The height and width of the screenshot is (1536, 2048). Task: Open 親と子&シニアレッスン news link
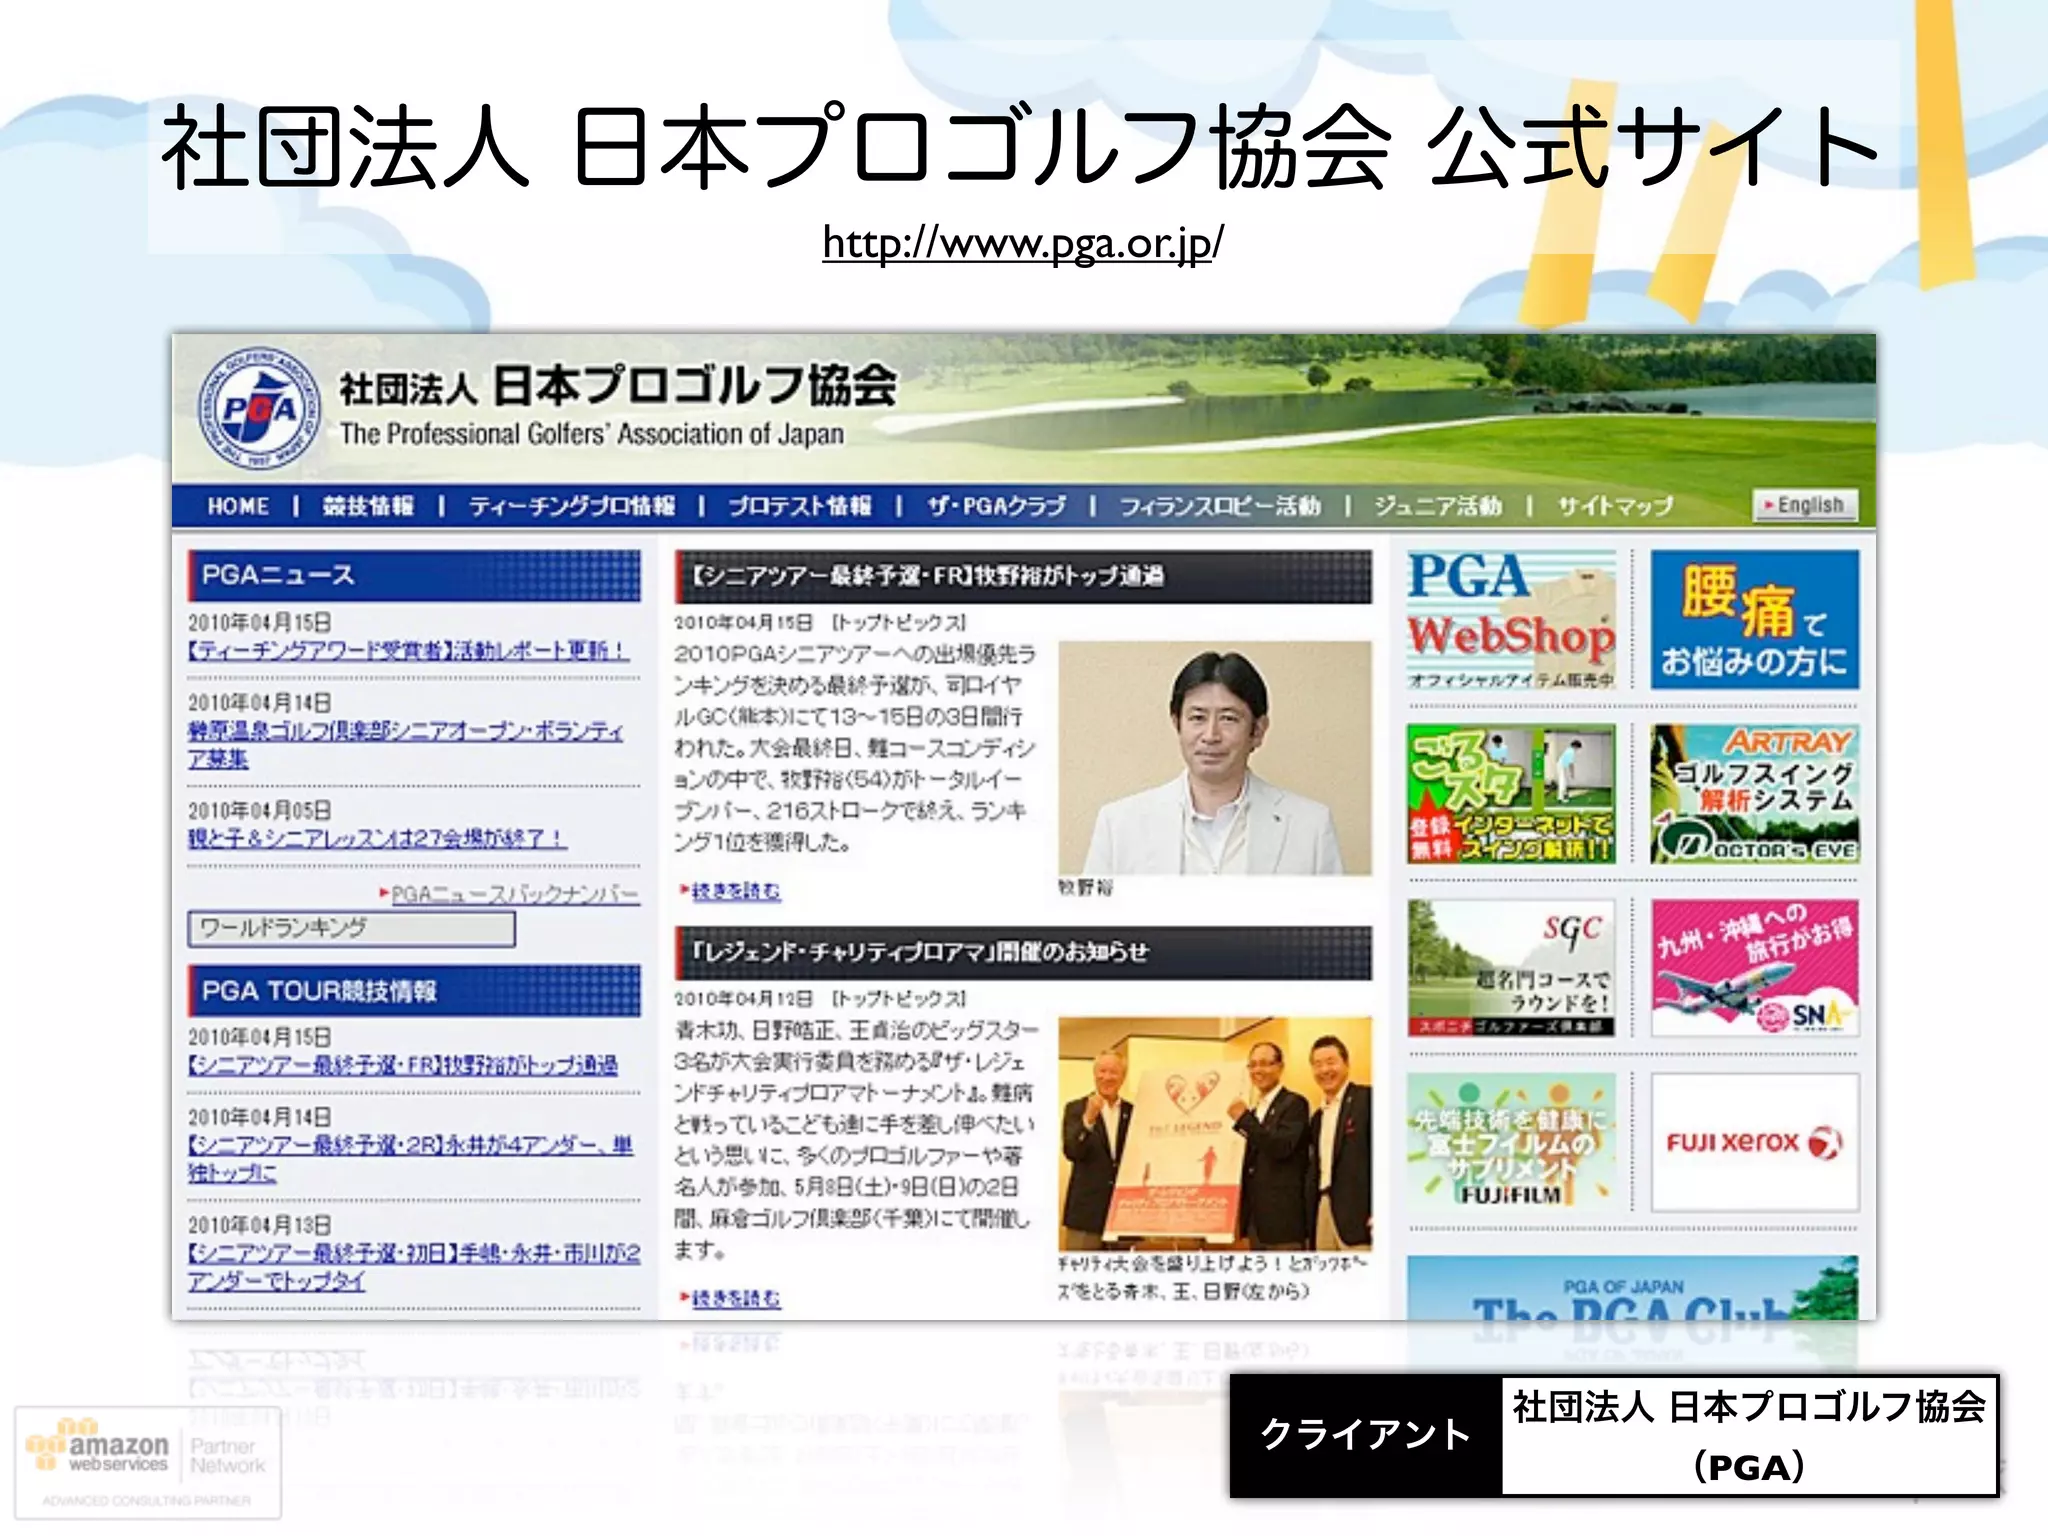coord(377,838)
